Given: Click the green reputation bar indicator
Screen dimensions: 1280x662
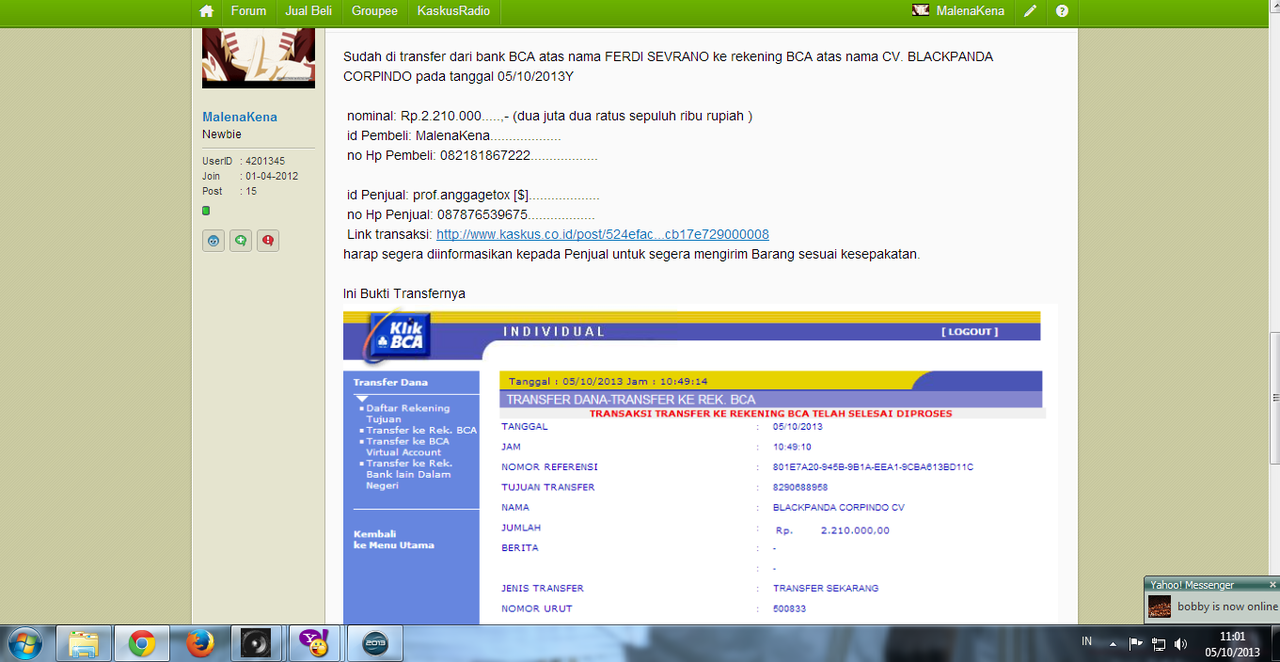Looking at the screenshot, I should click(x=206, y=211).
